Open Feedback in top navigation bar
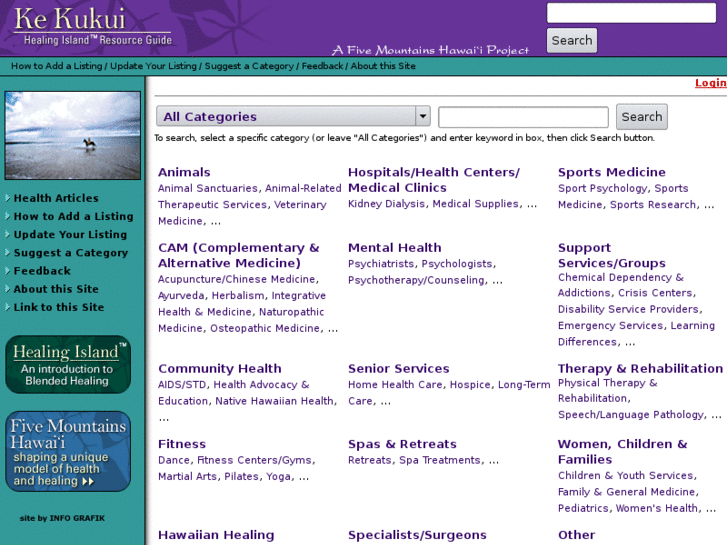This screenshot has height=545, width=727. tap(322, 66)
